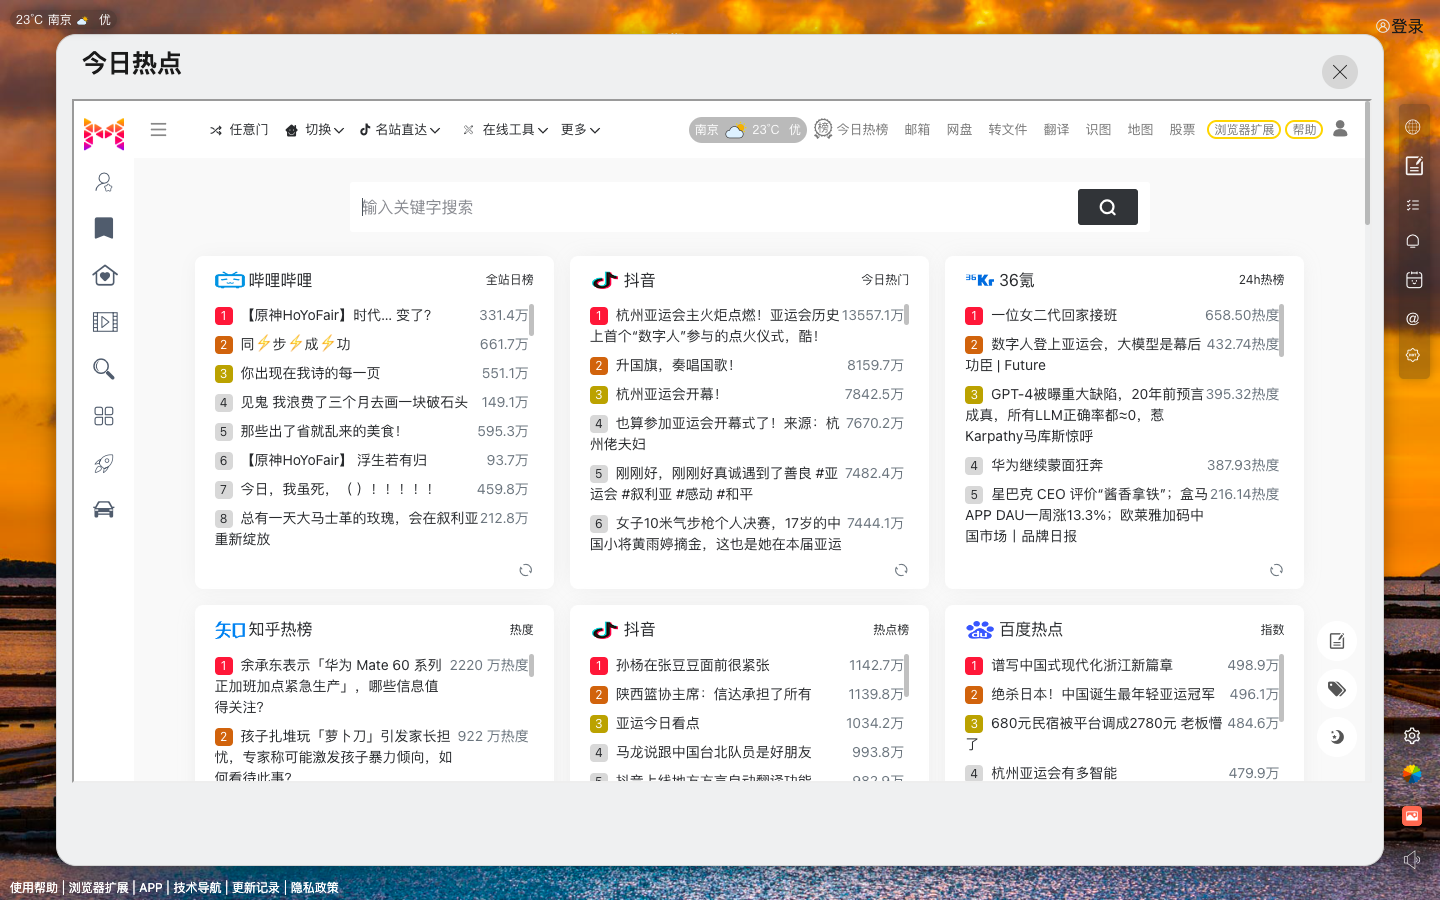Click the speaker volume icon
Screen dimensions: 1440x900
pyautogui.click(x=1412, y=859)
